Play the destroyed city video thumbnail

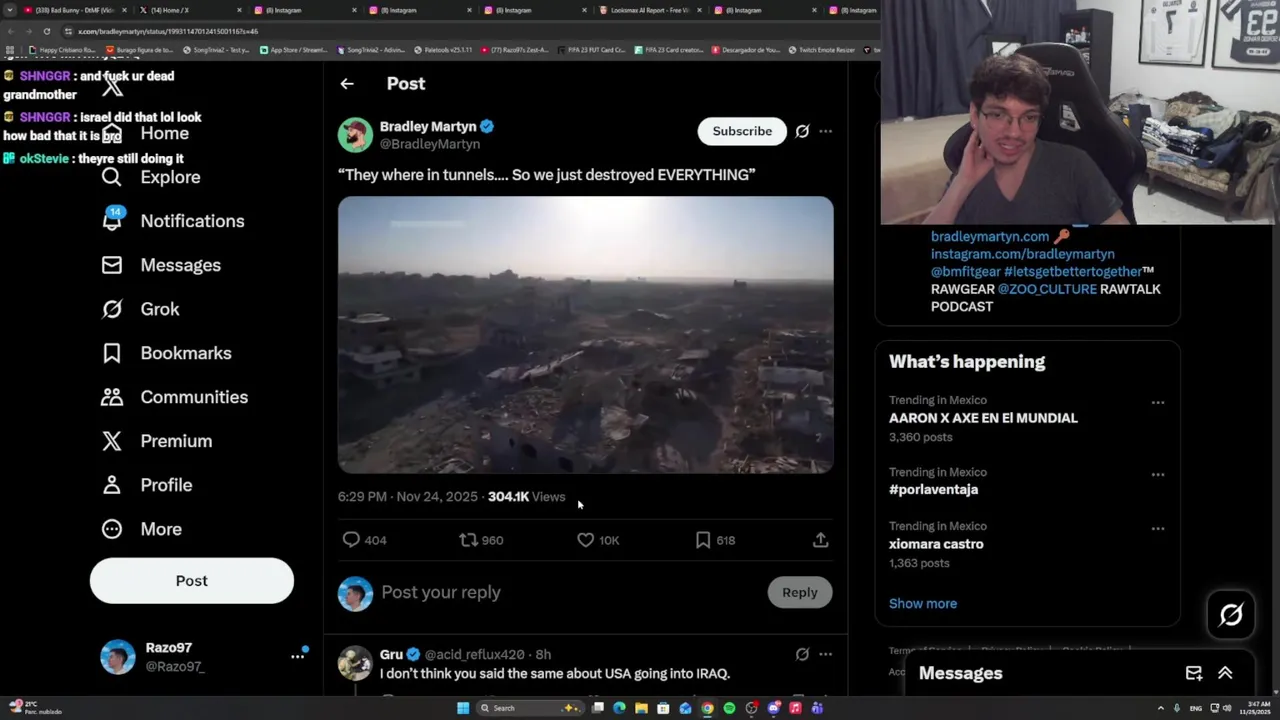[585, 334]
